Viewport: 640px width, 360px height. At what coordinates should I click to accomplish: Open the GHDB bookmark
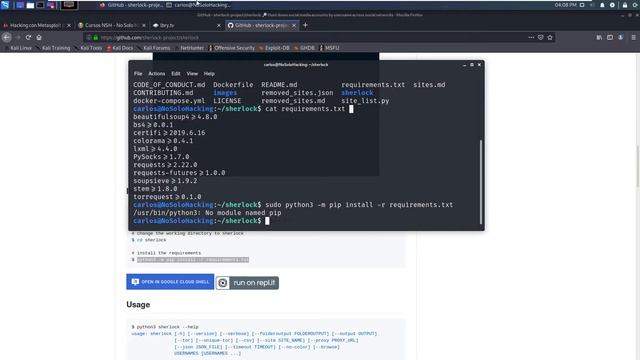click(304, 48)
